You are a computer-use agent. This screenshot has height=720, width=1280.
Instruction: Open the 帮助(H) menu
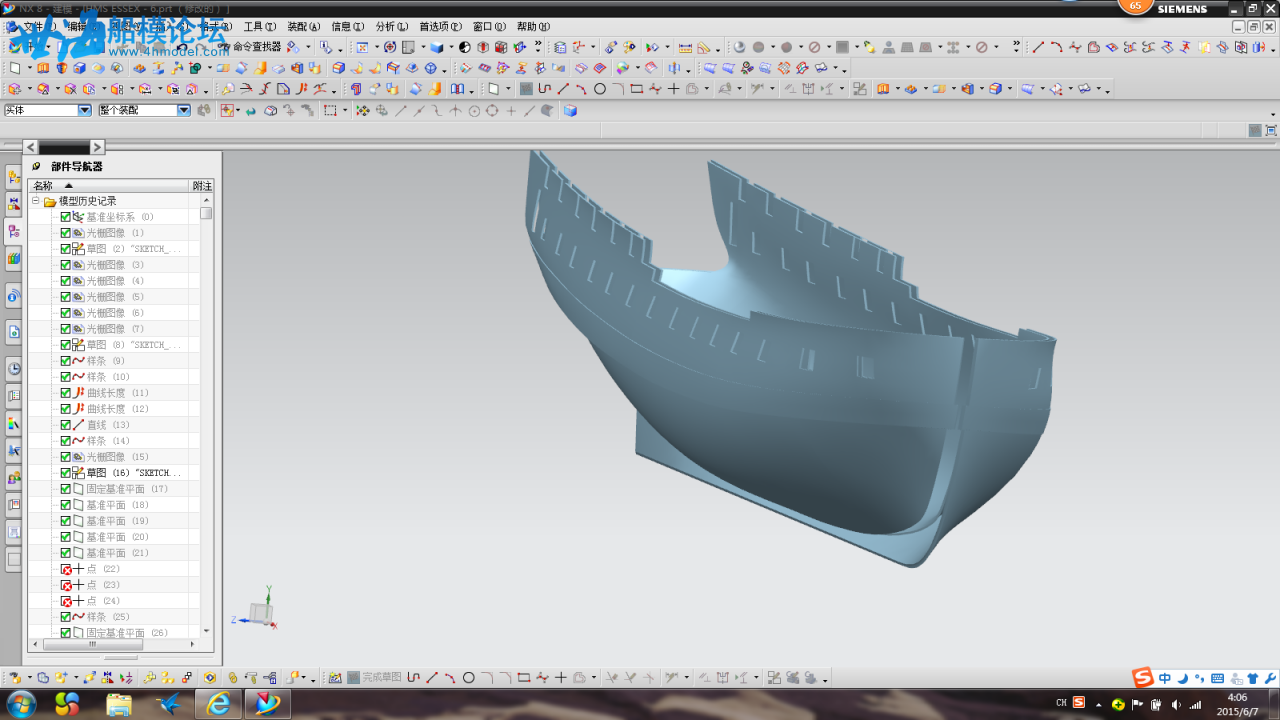point(533,27)
